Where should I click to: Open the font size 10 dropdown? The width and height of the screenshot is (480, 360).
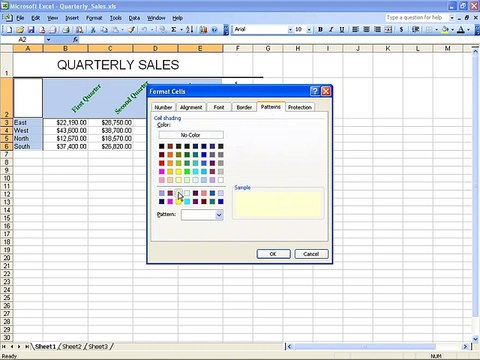[309, 30]
